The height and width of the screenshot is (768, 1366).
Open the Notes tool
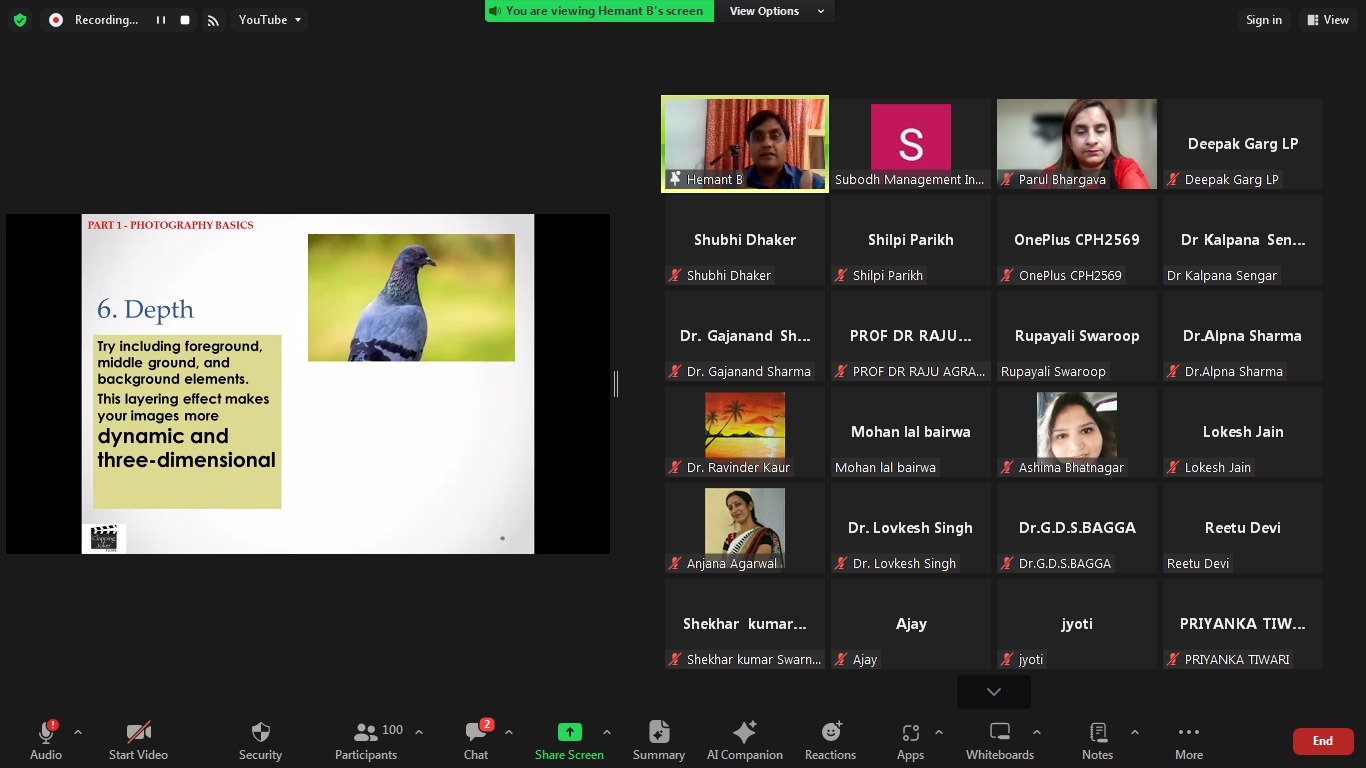(x=1097, y=740)
